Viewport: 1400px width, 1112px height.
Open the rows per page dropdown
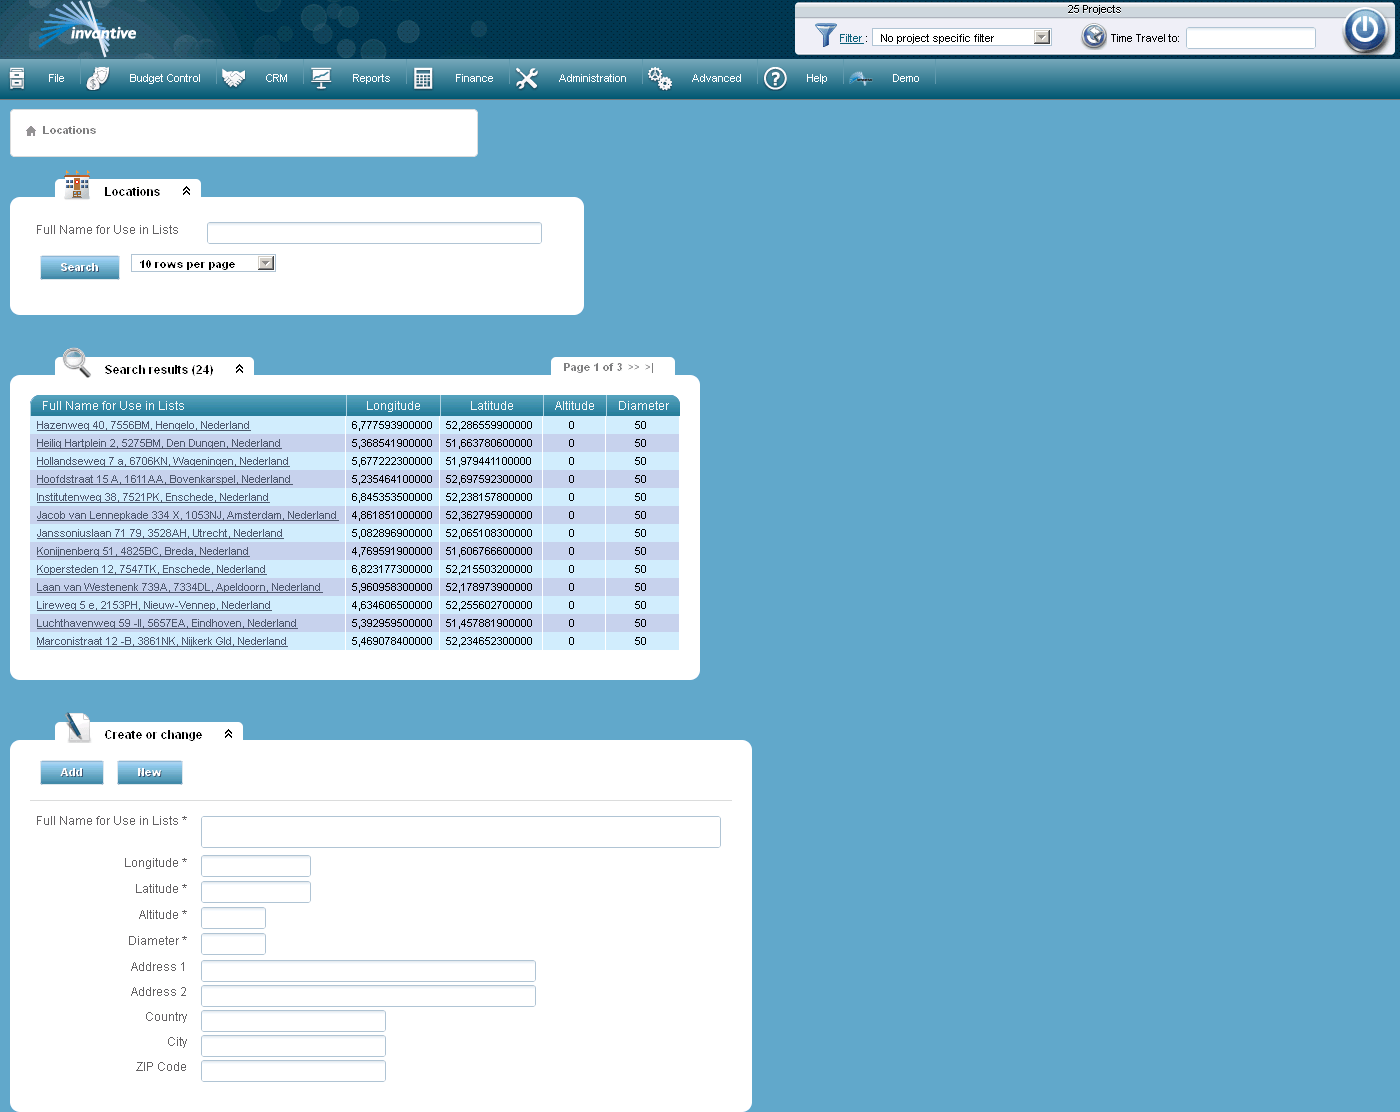point(266,263)
